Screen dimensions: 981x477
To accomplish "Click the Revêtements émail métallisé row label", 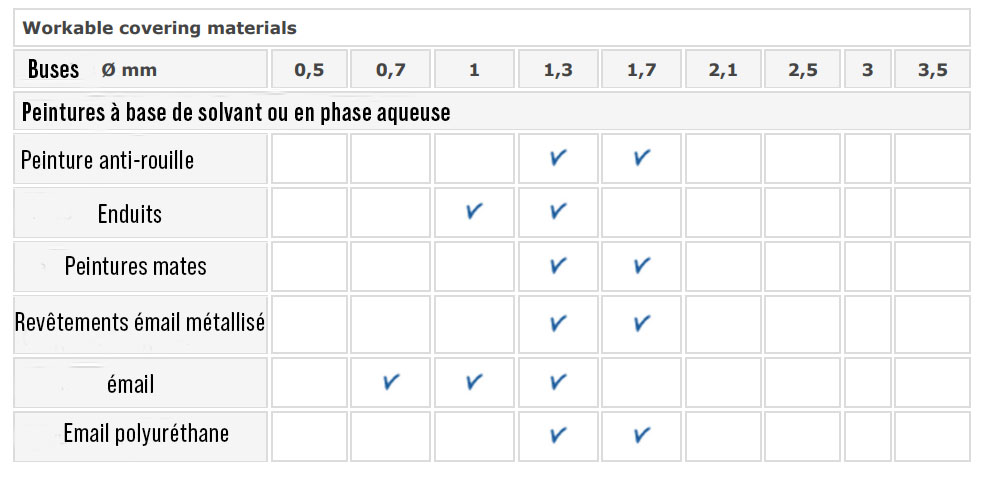I will click(x=140, y=322).
